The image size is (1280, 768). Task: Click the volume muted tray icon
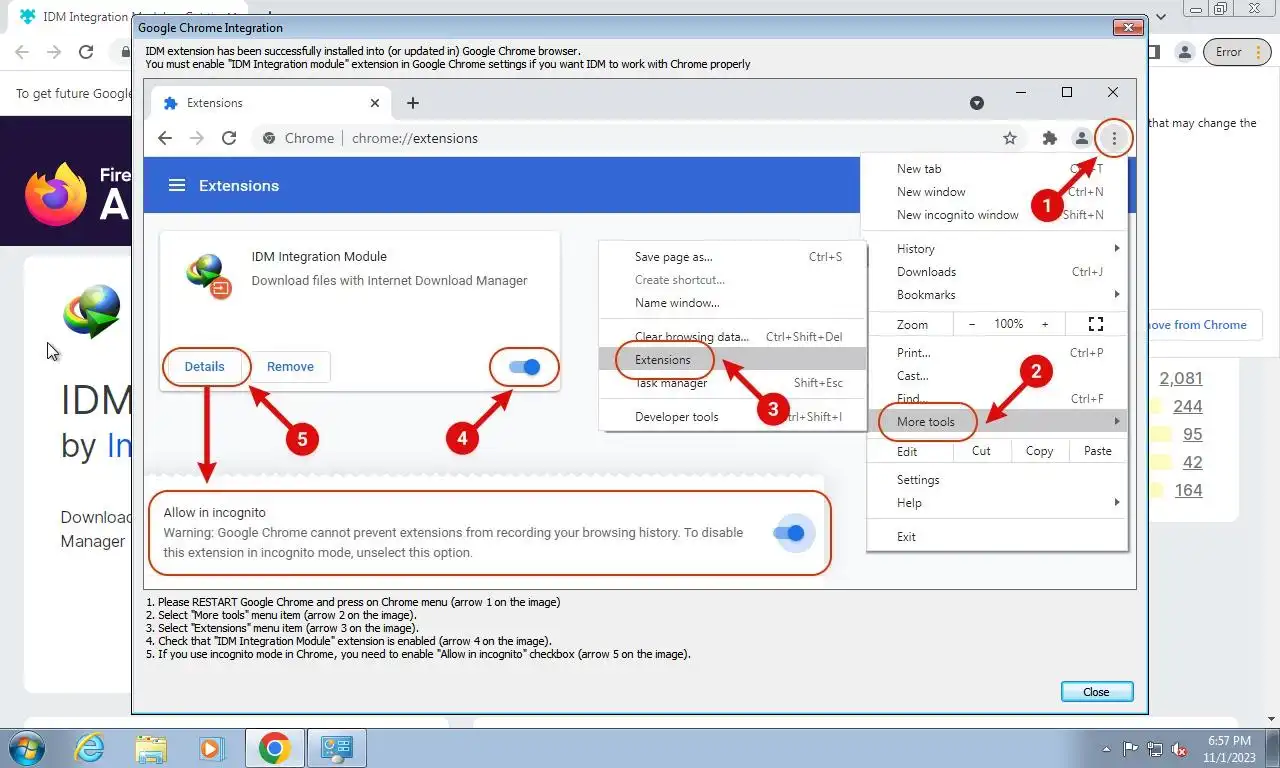pyautogui.click(x=1180, y=749)
